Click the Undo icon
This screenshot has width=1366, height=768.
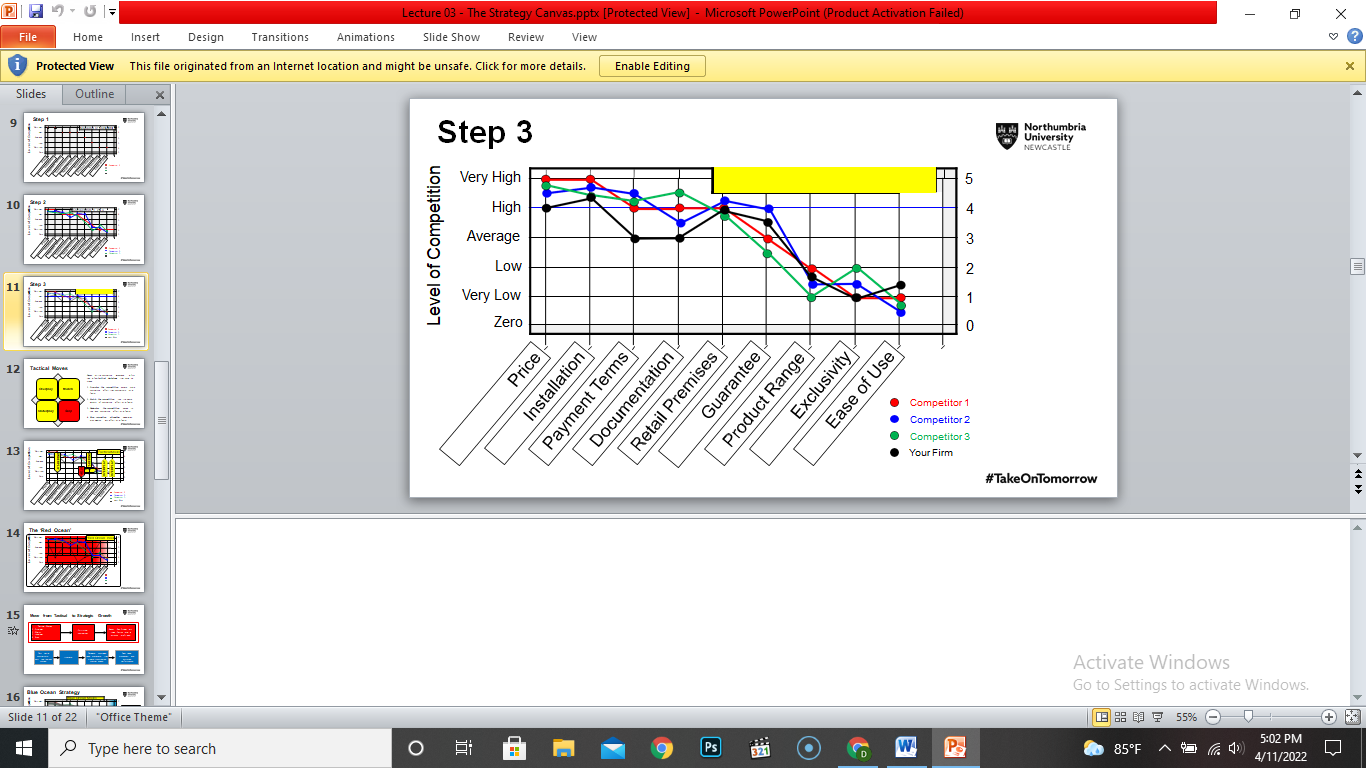coord(58,11)
